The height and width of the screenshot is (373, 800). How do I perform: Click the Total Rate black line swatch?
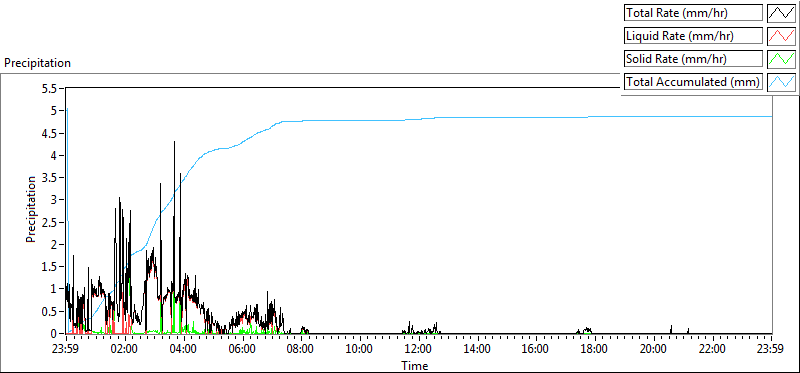[x=781, y=13]
